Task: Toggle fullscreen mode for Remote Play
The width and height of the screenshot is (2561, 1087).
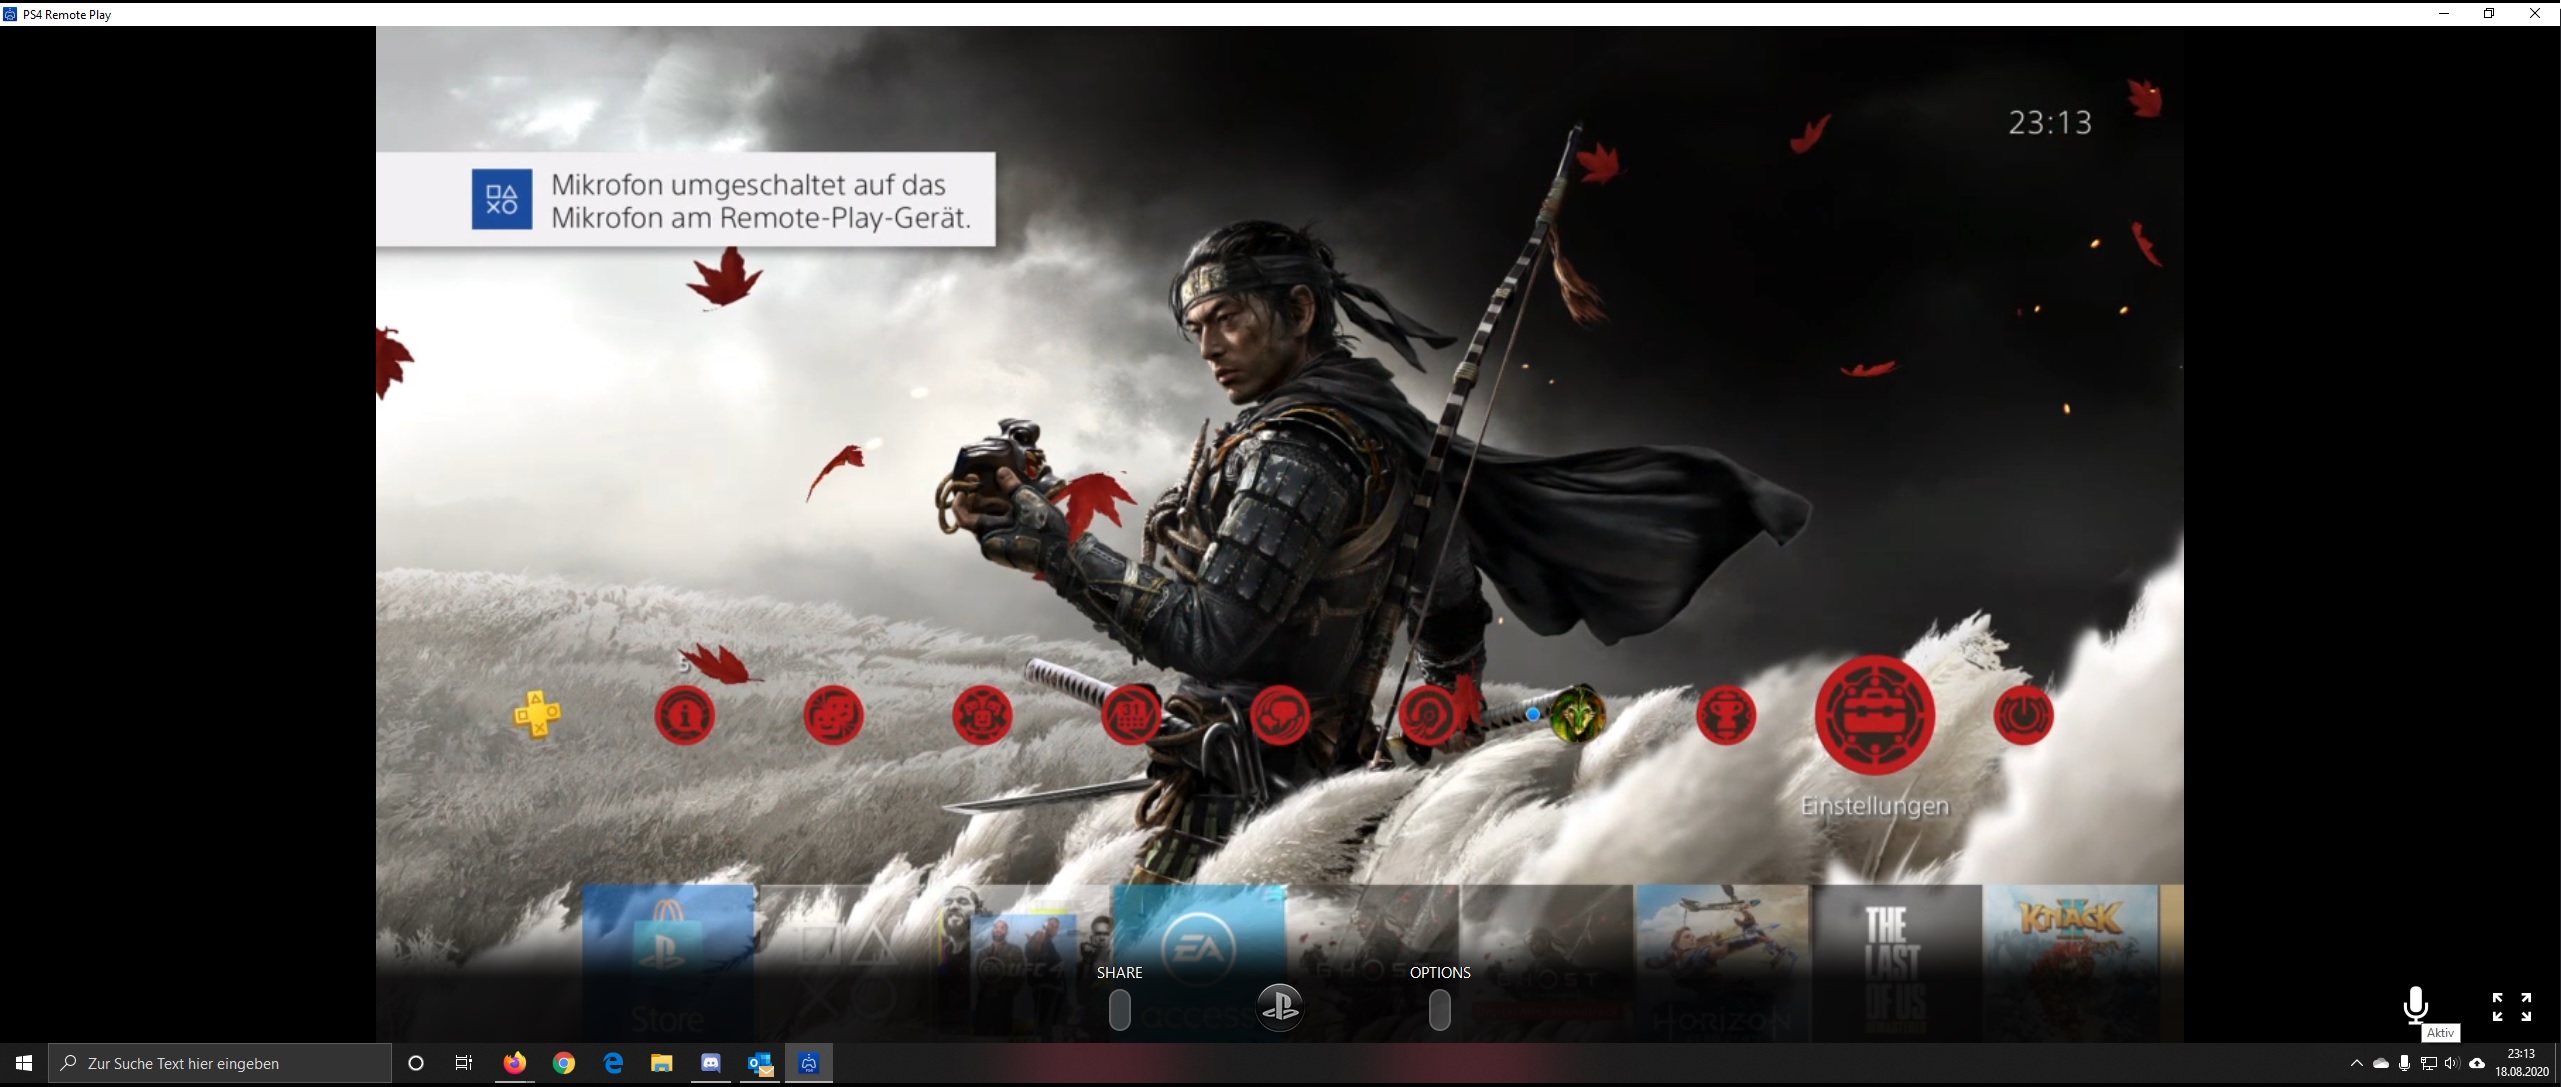Action: click(x=2511, y=1006)
